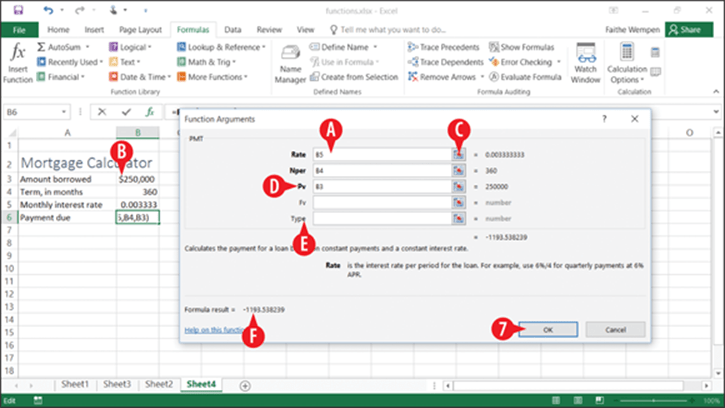Click Evaluate Formula

click(x=525, y=77)
